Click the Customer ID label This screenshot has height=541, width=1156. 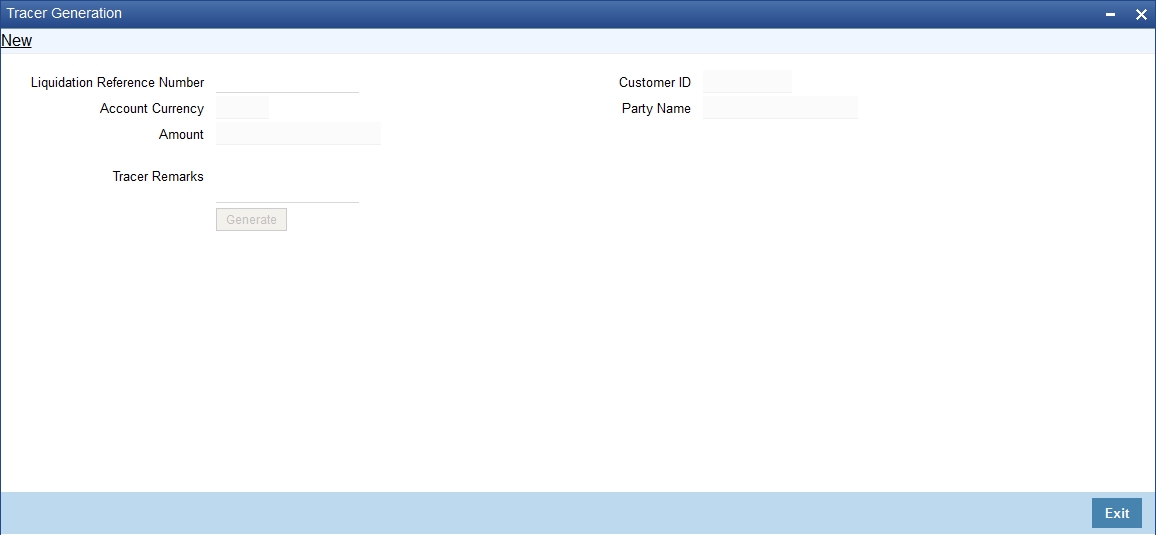655,83
